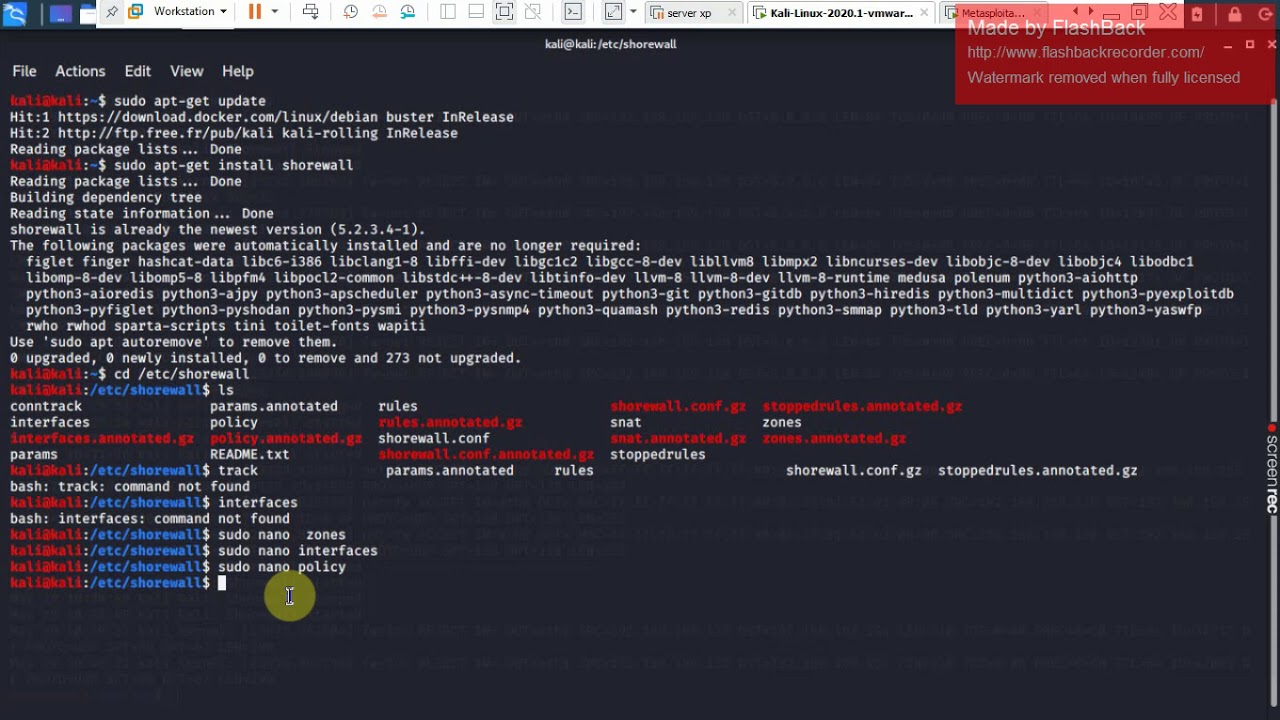The height and width of the screenshot is (720, 1280).
Task: Click the Kali panel battery icon
Action: (1197, 14)
